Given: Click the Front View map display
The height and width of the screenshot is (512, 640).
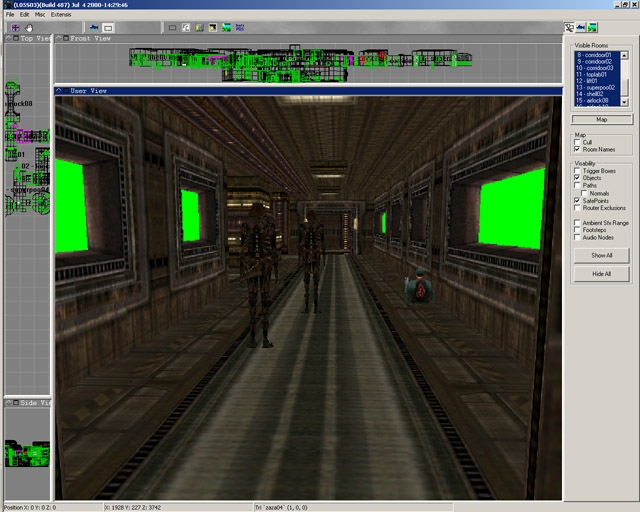Looking at the screenshot, I should (309, 63).
